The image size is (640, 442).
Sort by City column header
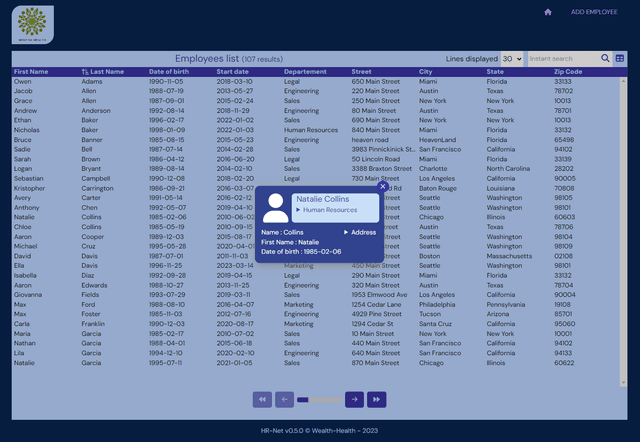425,72
